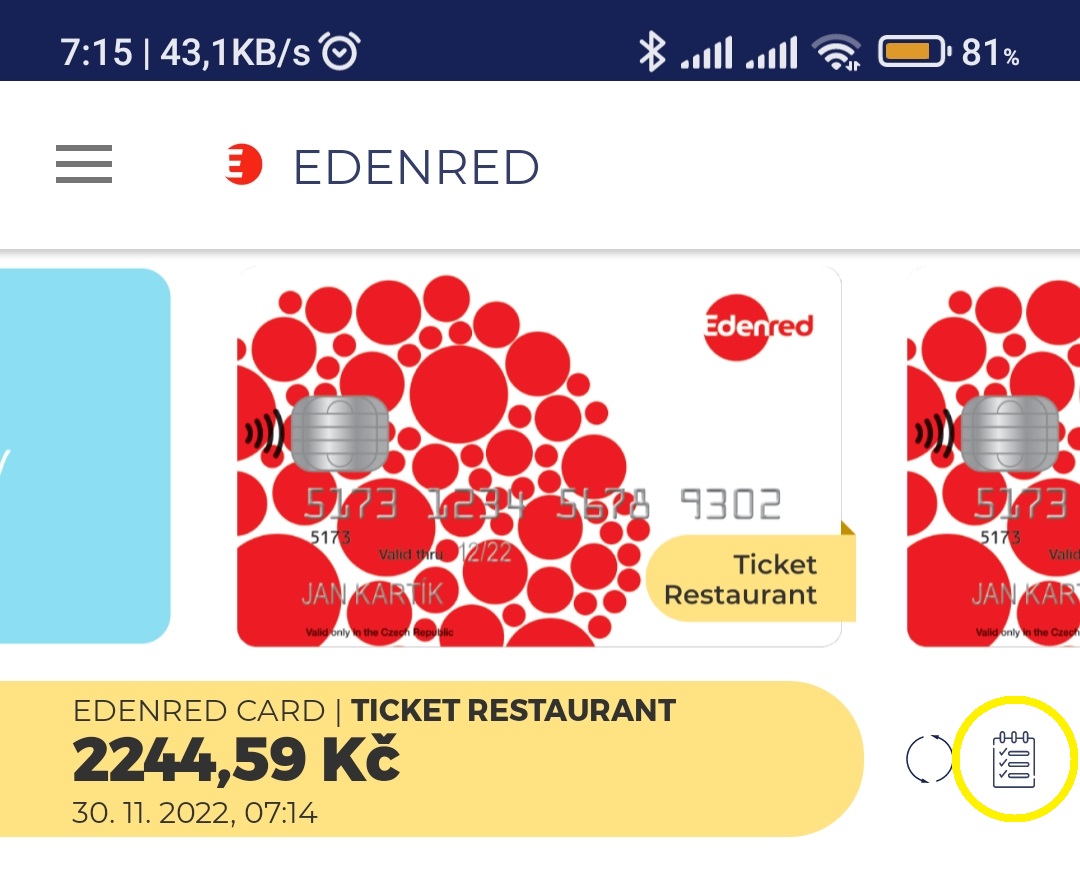Tap the card number 5173 1234 5678 9302
1080x885 pixels.
click(x=543, y=503)
